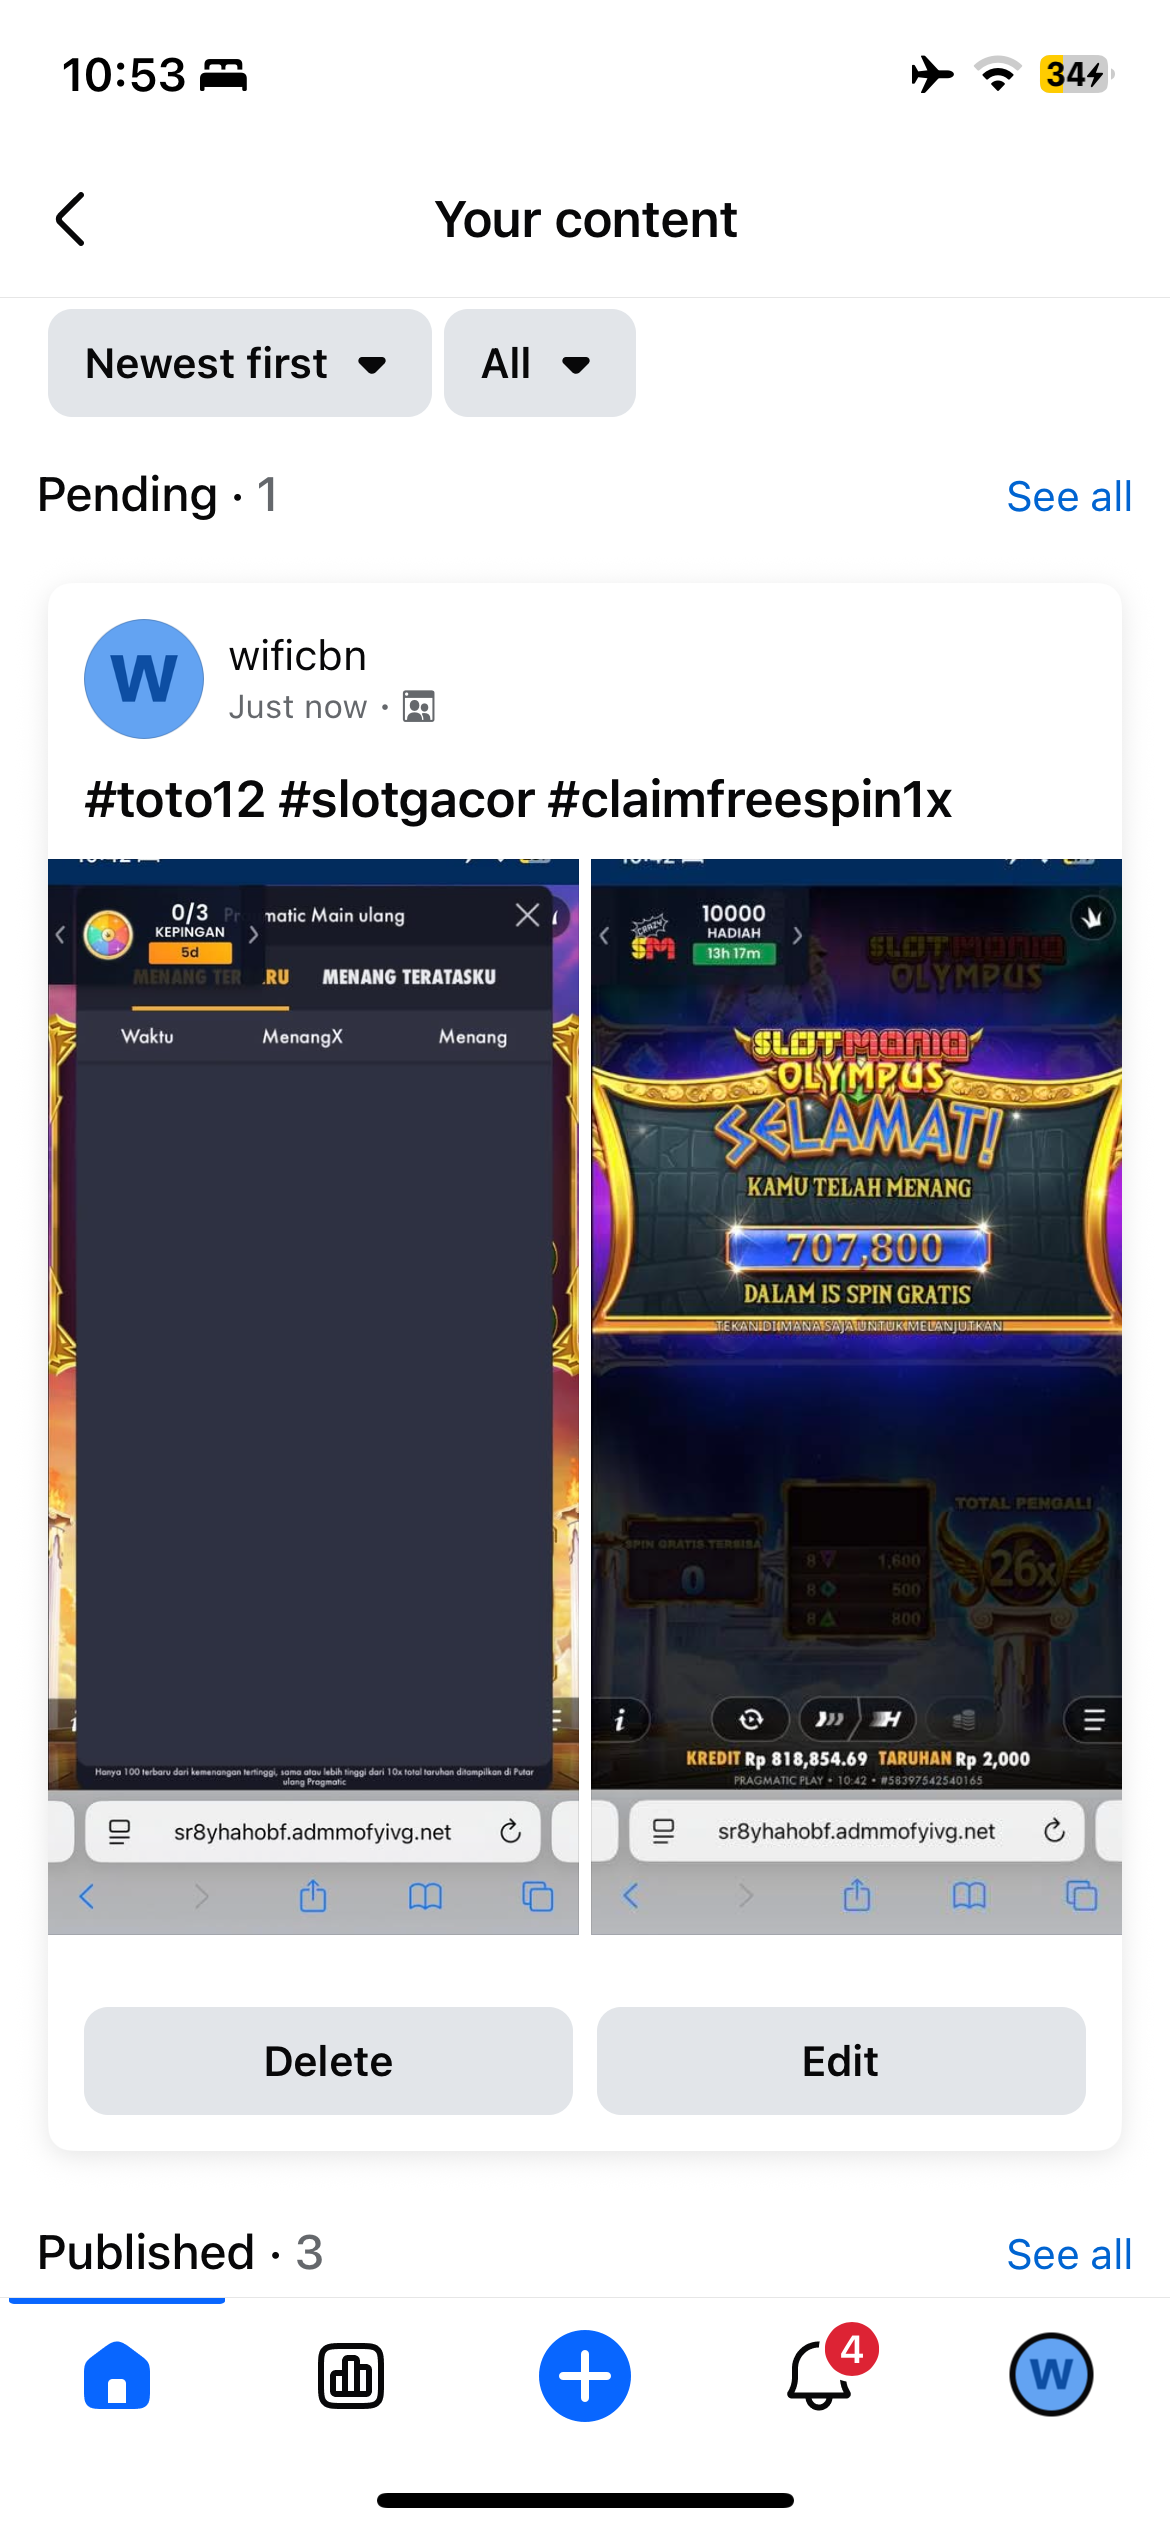The height and width of the screenshot is (2532, 1170).
Task: See all Published posts
Action: [x=1069, y=2255]
